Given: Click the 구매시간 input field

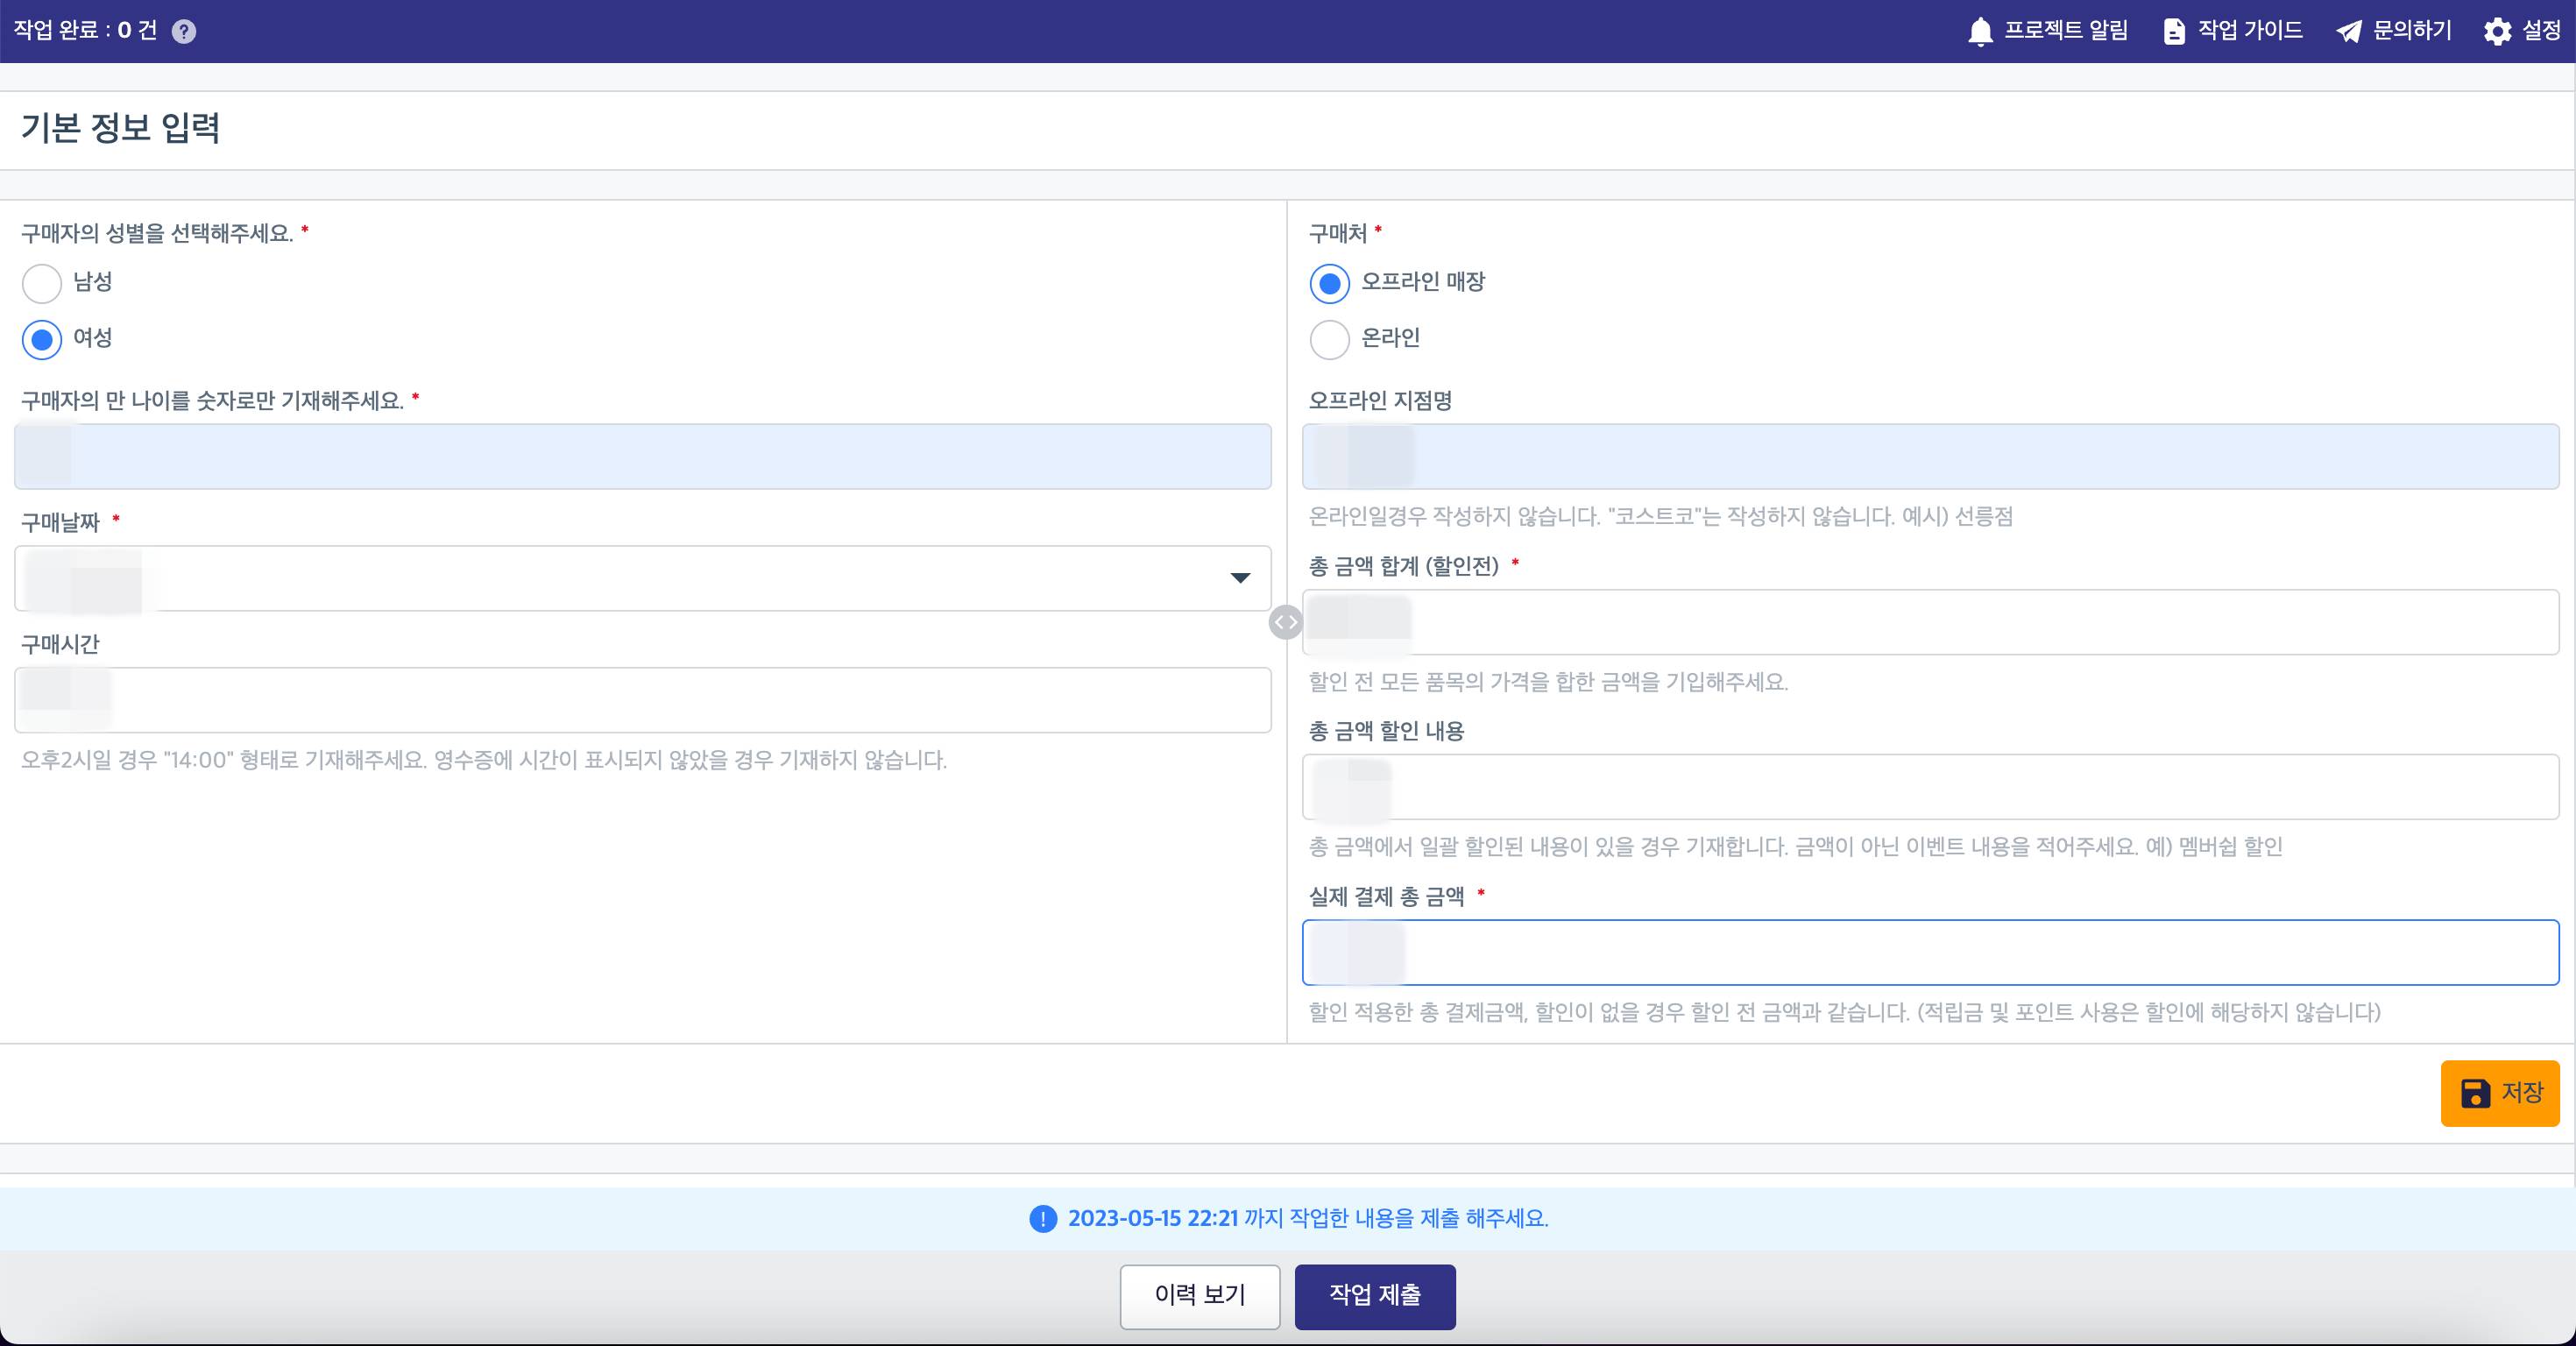Looking at the screenshot, I should pyautogui.click(x=640, y=699).
